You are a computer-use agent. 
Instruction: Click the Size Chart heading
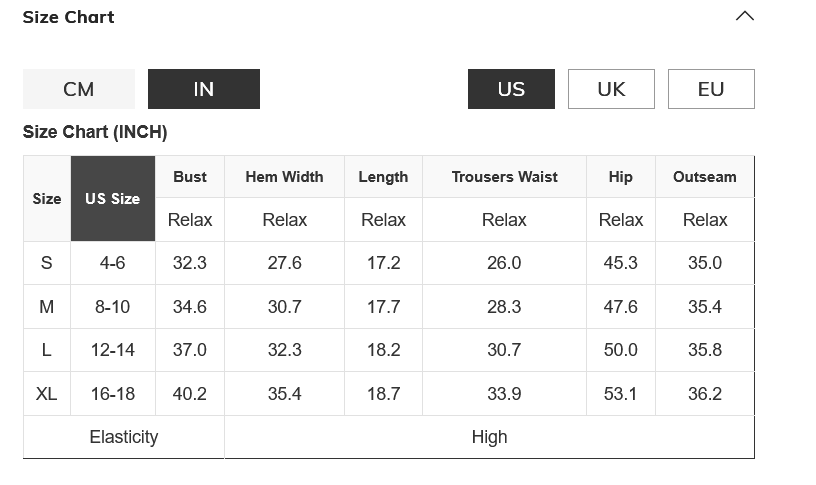click(x=68, y=17)
